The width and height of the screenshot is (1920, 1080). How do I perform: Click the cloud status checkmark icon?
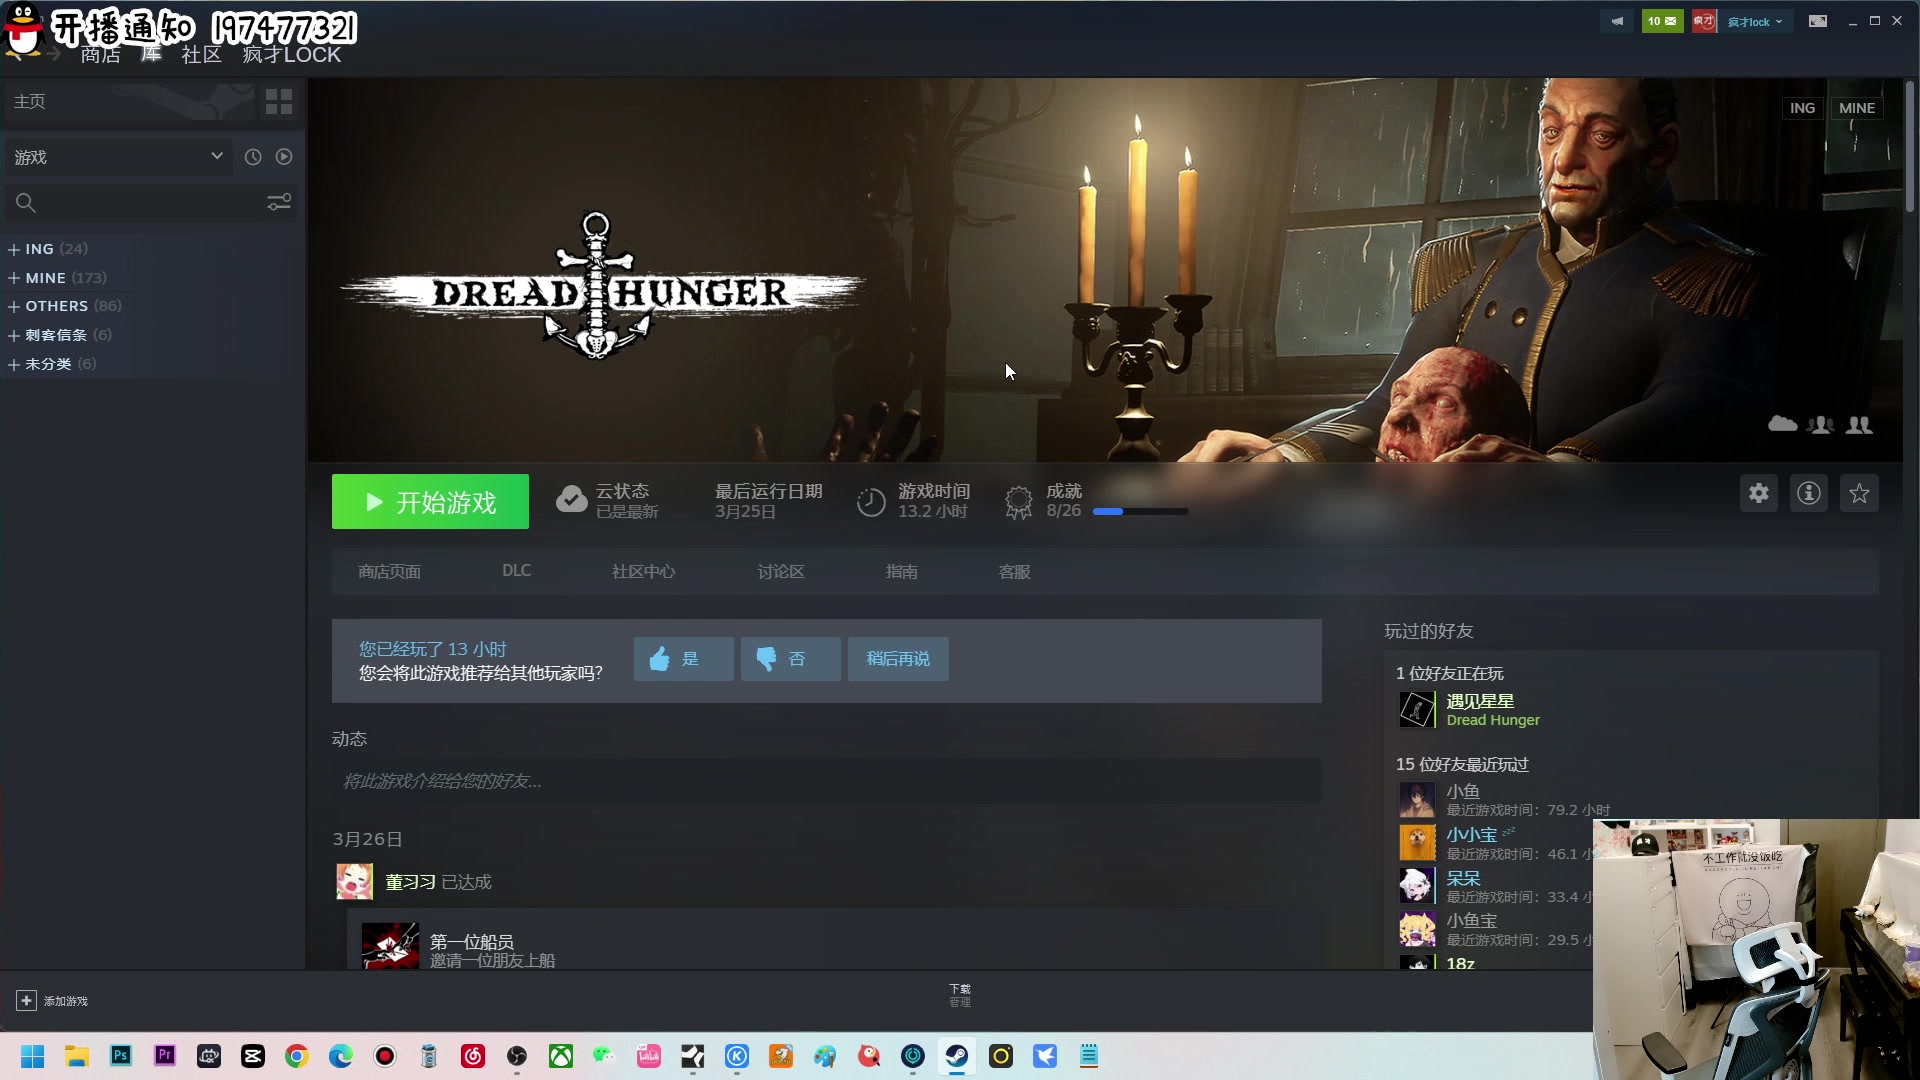571,500
